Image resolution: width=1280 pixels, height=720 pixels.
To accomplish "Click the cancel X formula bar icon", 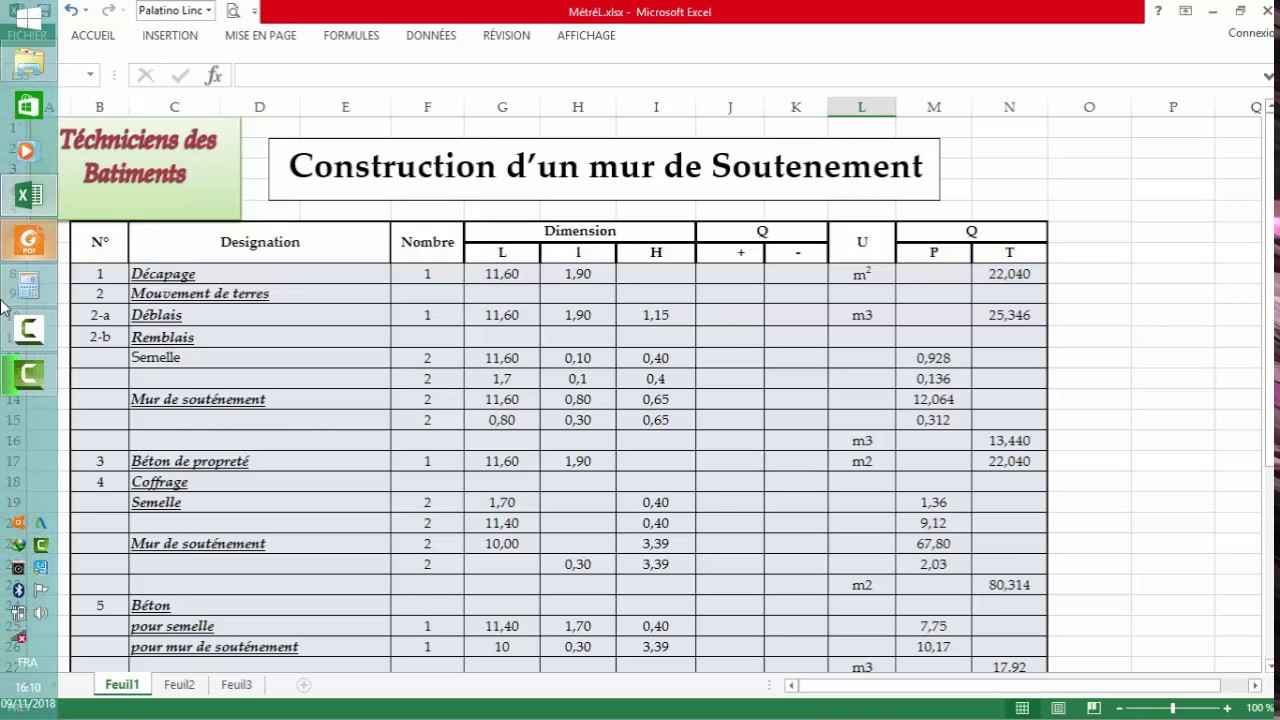I will click(x=145, y=75).
